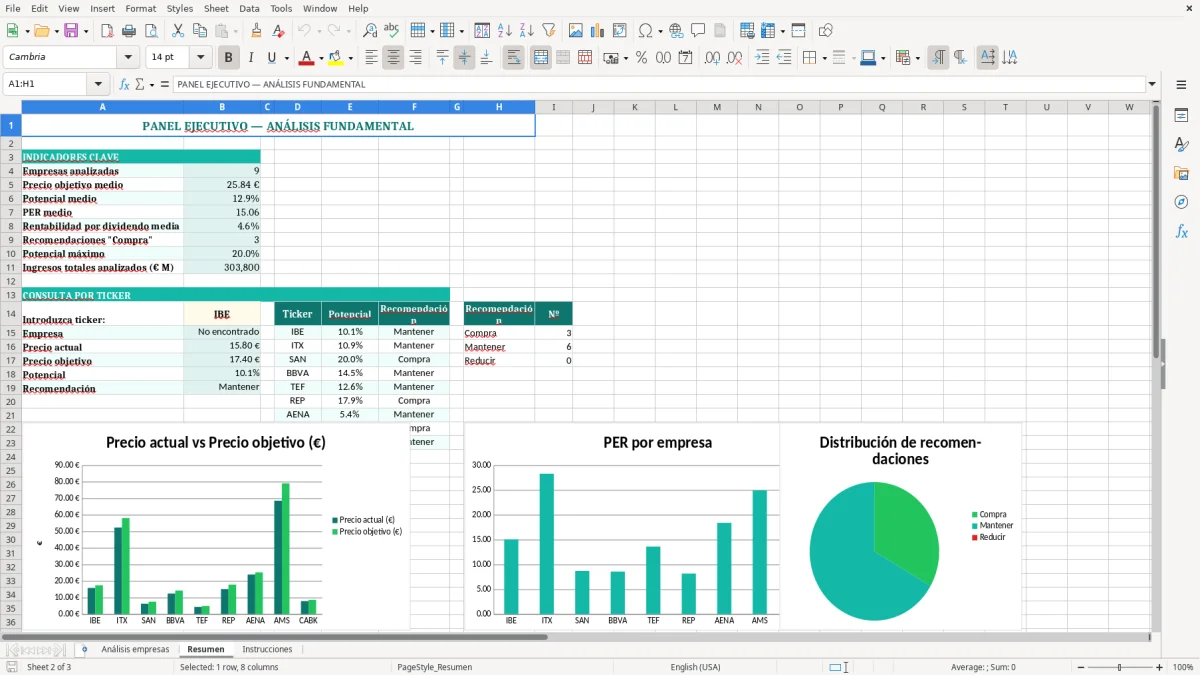The image size is (1200, 675).
Task: Select the IBE ticker input cell
Action: pyautogui.click(x=222, y=314)
